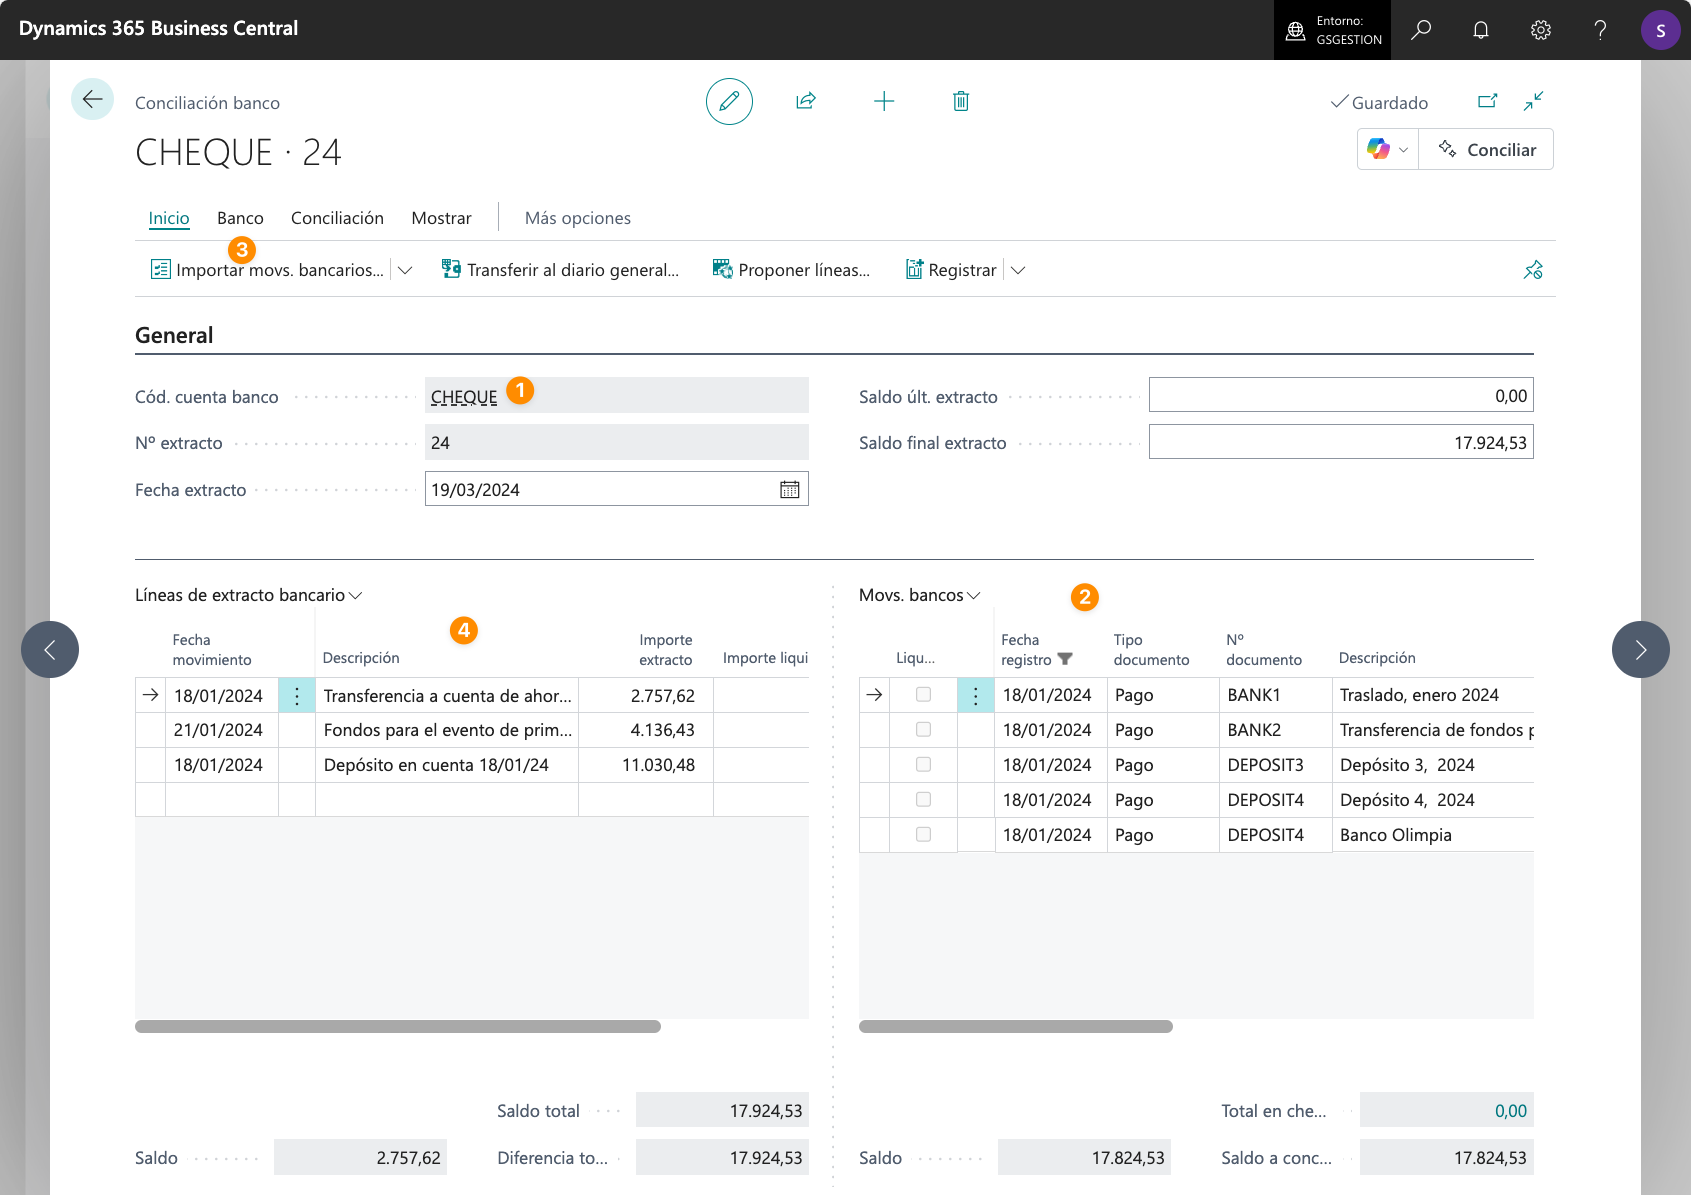Click the Saldo final extracto field
Viewport: 1691px width, 1195px height.
(1341, 442)
